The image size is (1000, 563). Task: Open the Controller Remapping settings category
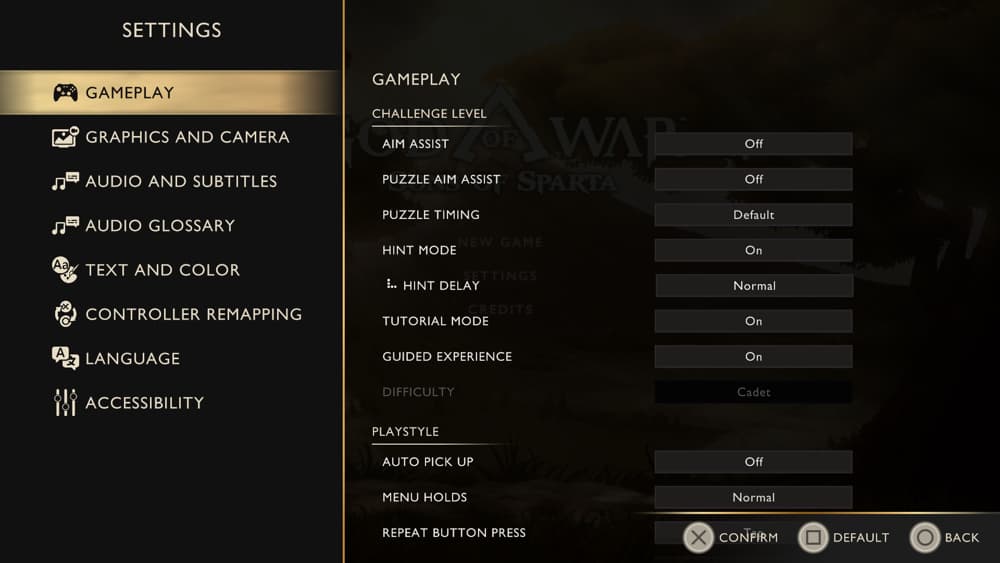coord(193,314)
